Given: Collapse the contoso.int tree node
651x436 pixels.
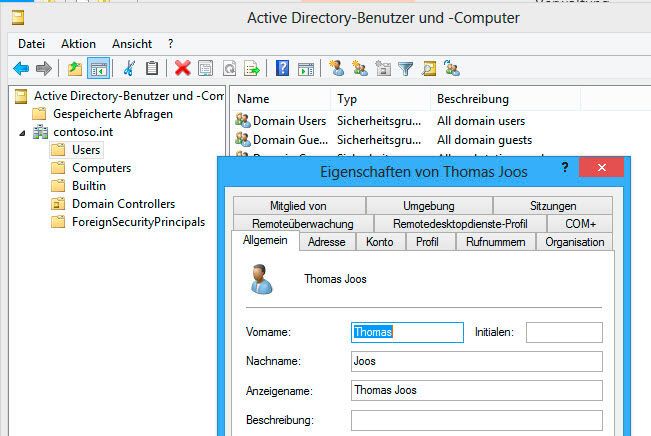Looking at the screenshot, I should tap(22, 133).
